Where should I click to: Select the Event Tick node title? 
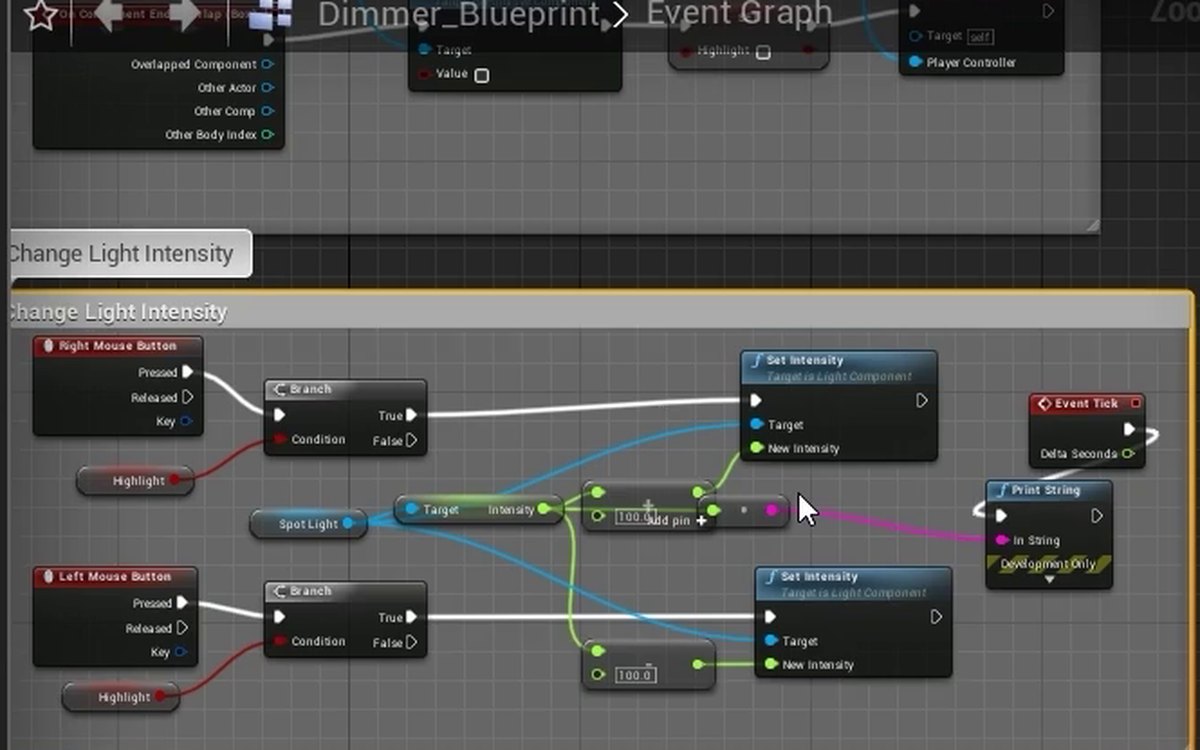[1086, 403]
